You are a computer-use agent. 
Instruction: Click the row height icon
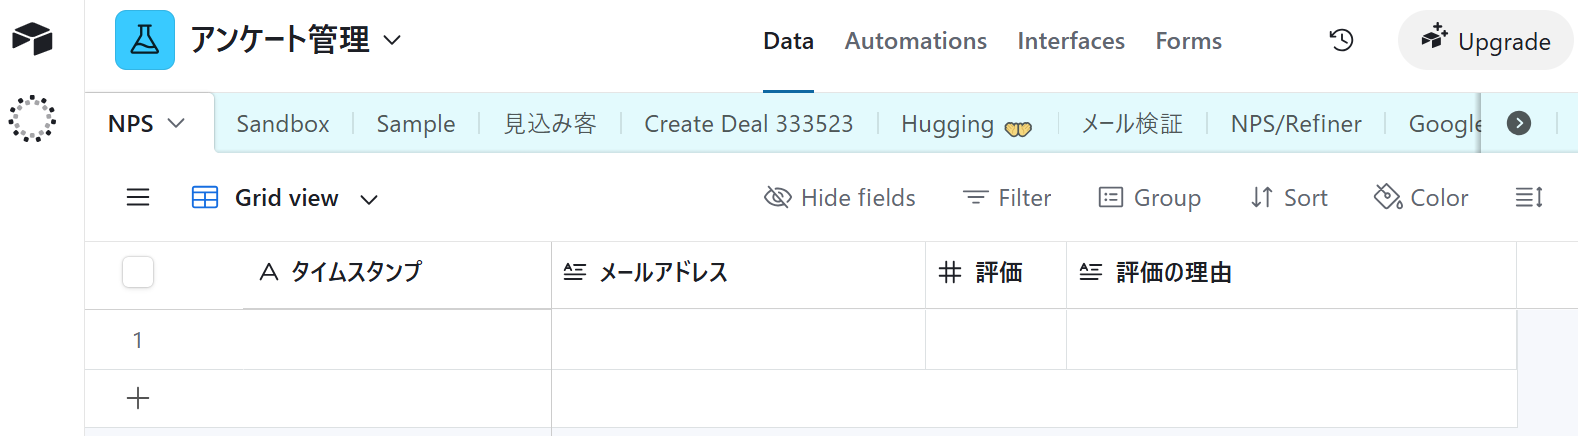(x=1529, y=198)
